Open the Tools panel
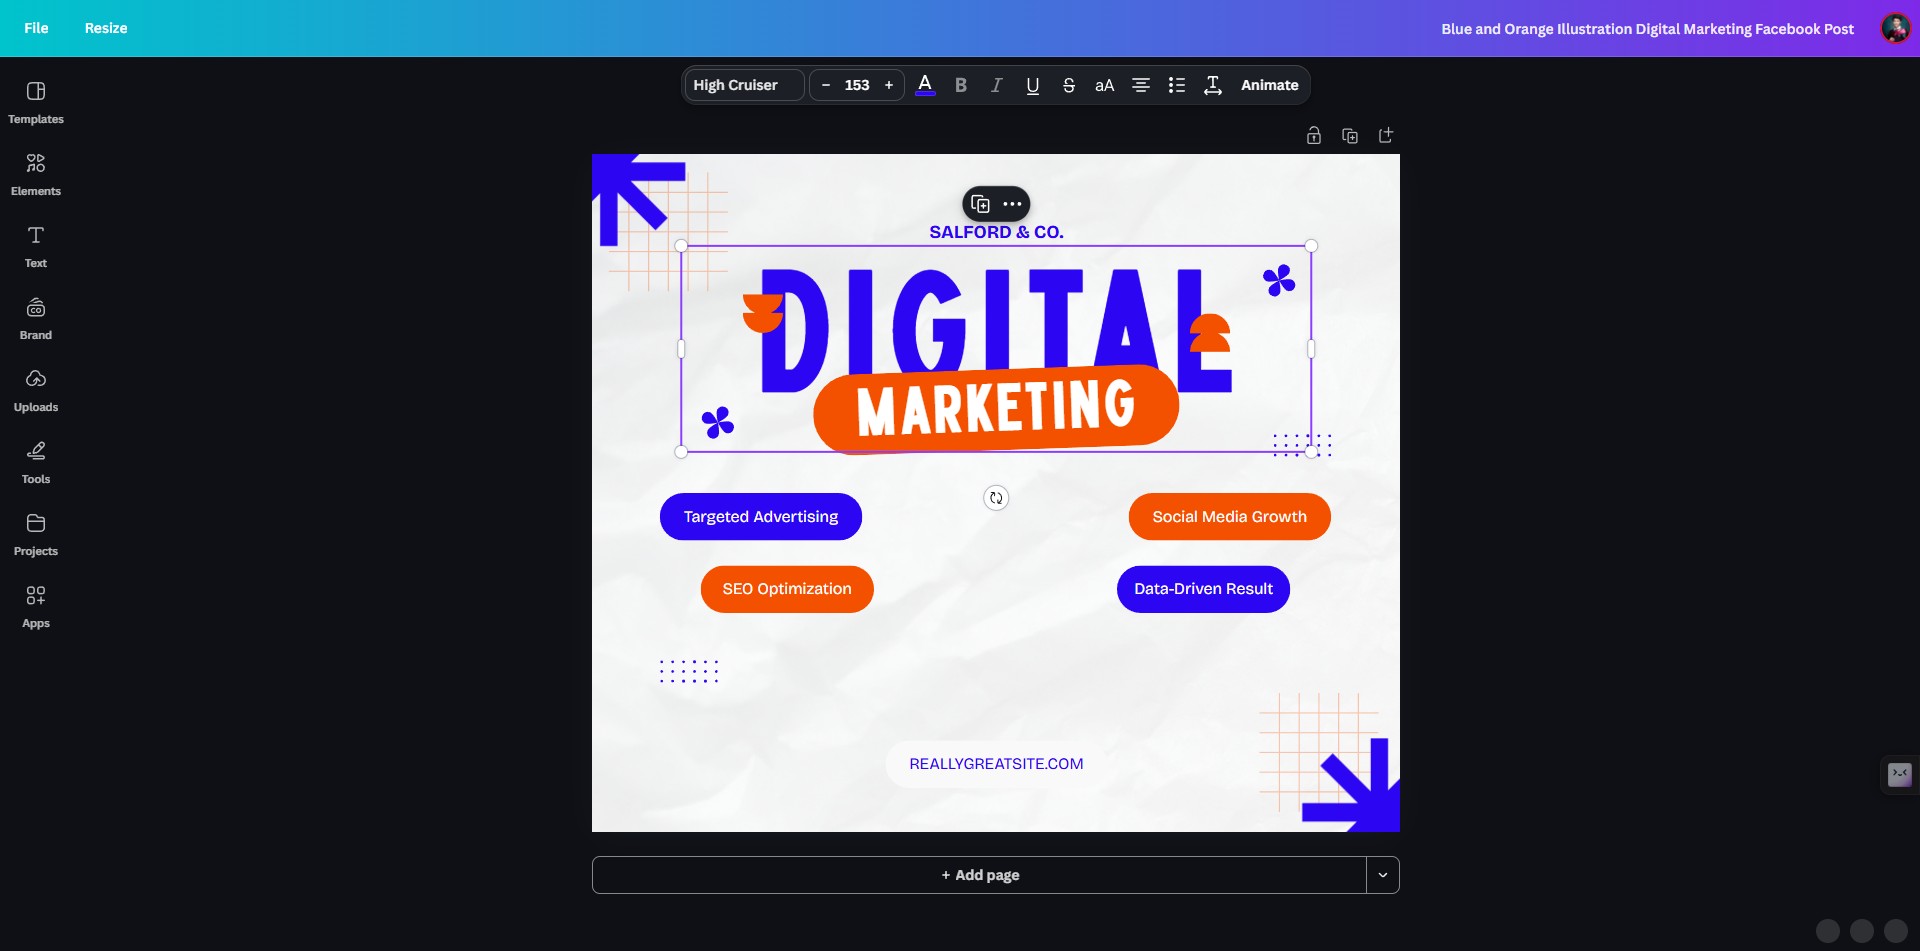The width and height of the screenshot is (1920, 951). coord(36,463)
